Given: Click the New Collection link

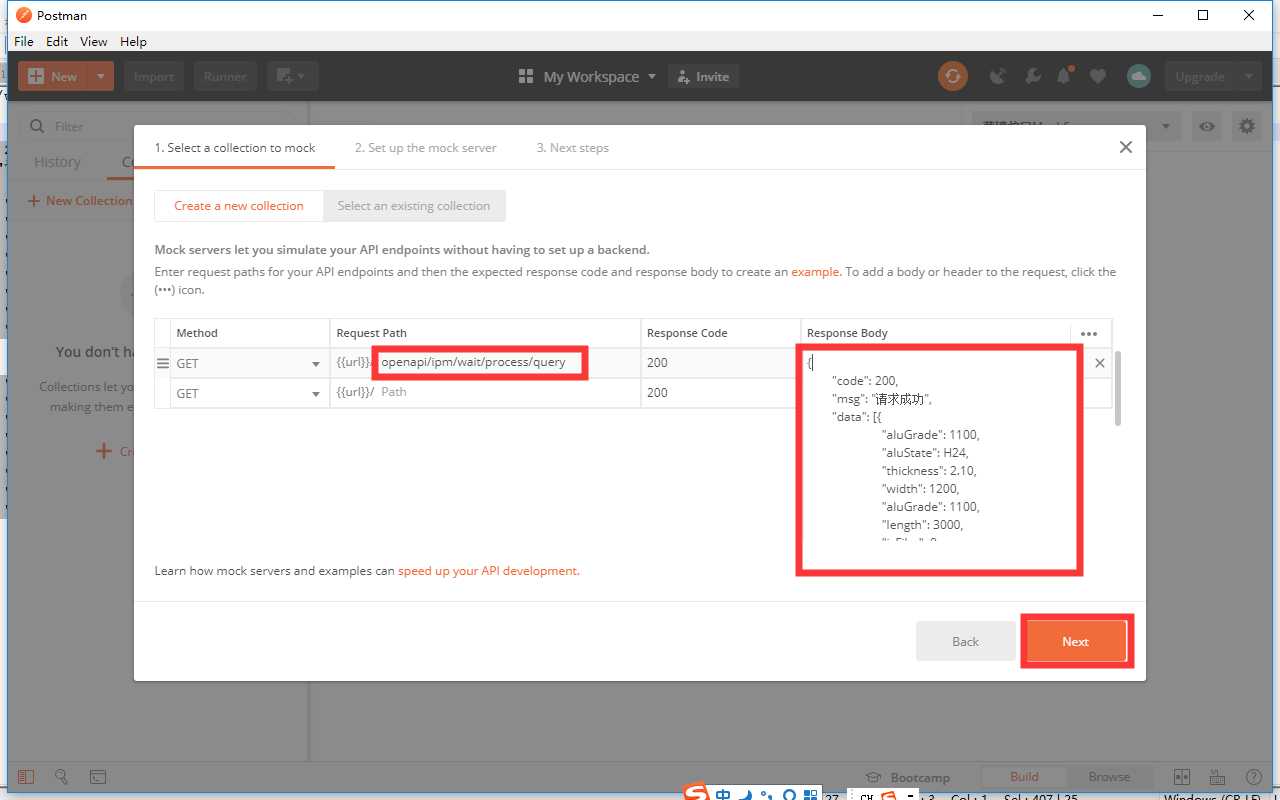Looking at the screenshot, I should click(80, 200).
